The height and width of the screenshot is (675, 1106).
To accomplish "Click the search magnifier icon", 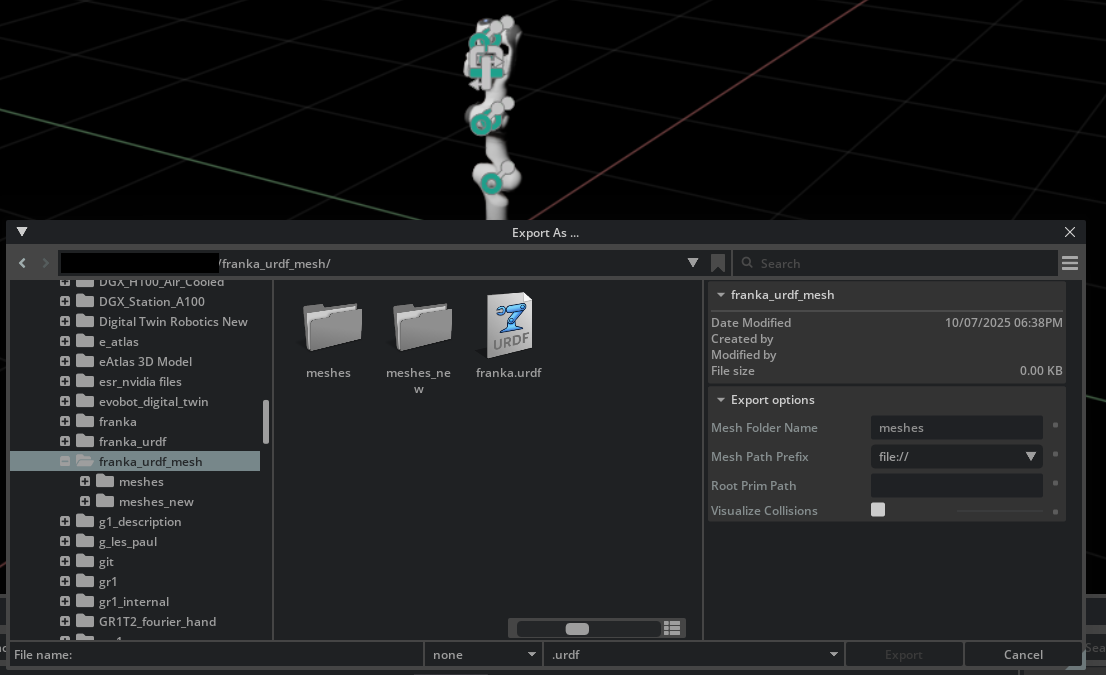I will point(747,263).
